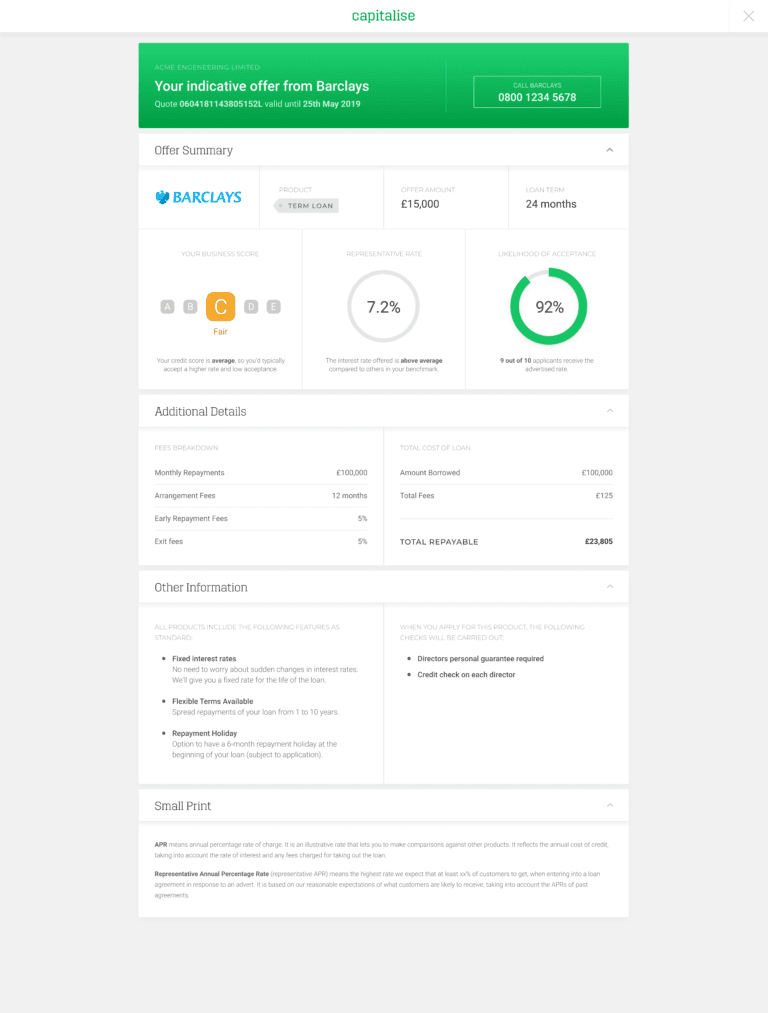
Task: Click the Exit fees row
Action: [x=261, y=541]
